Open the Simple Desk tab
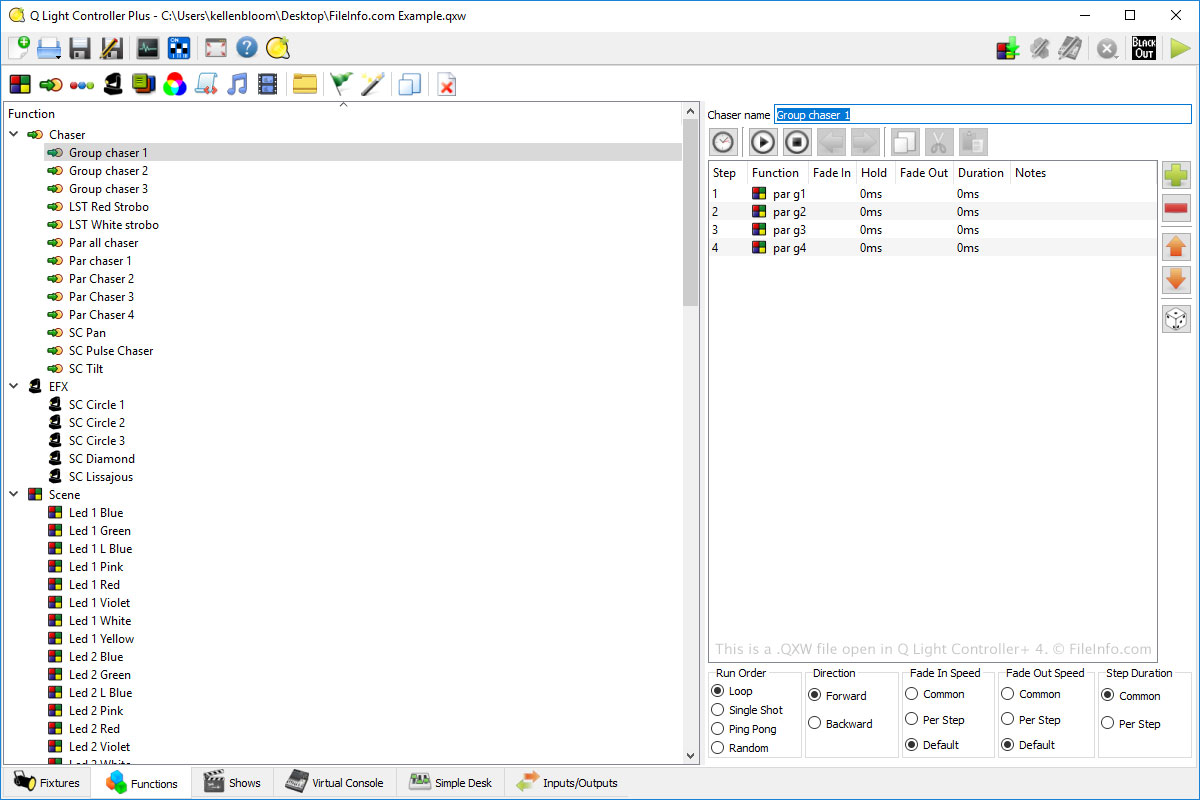This screenshot has height=800, width=1200. pyautogui.click(x=450, y=783)
